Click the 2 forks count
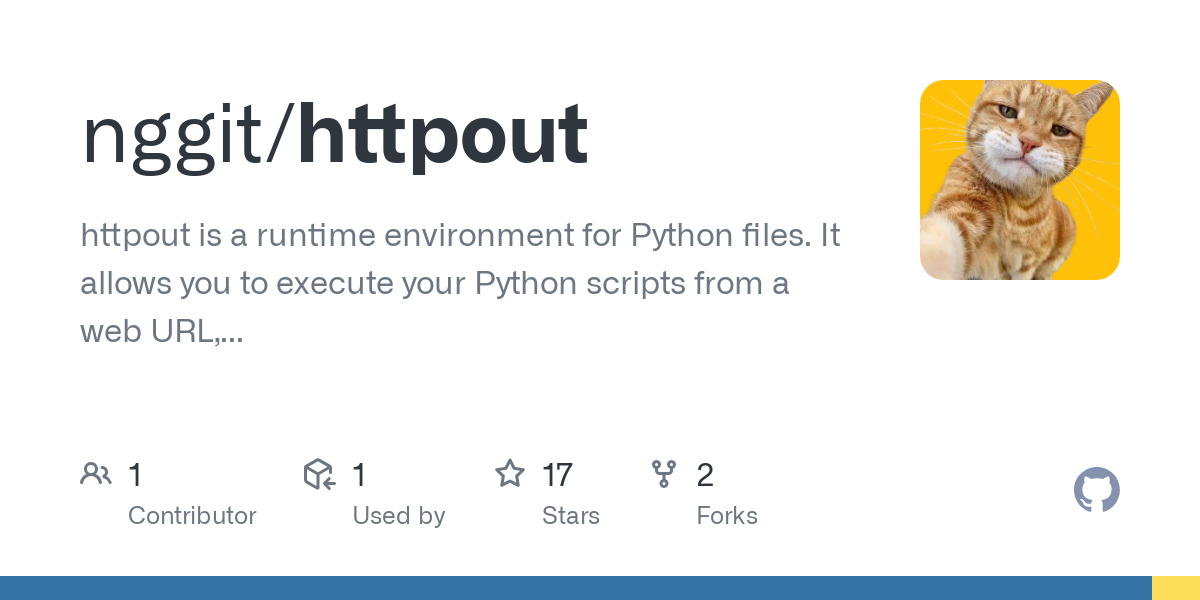1200x600 pixels. tap(705, 475)
